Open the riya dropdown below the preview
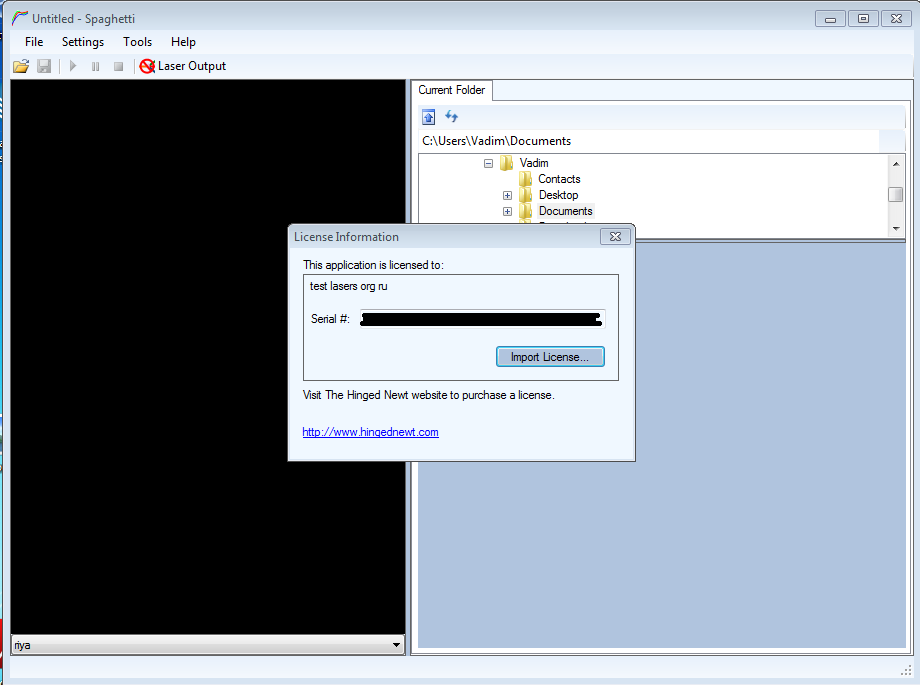 pyautogui.click(x=397, y=645)
